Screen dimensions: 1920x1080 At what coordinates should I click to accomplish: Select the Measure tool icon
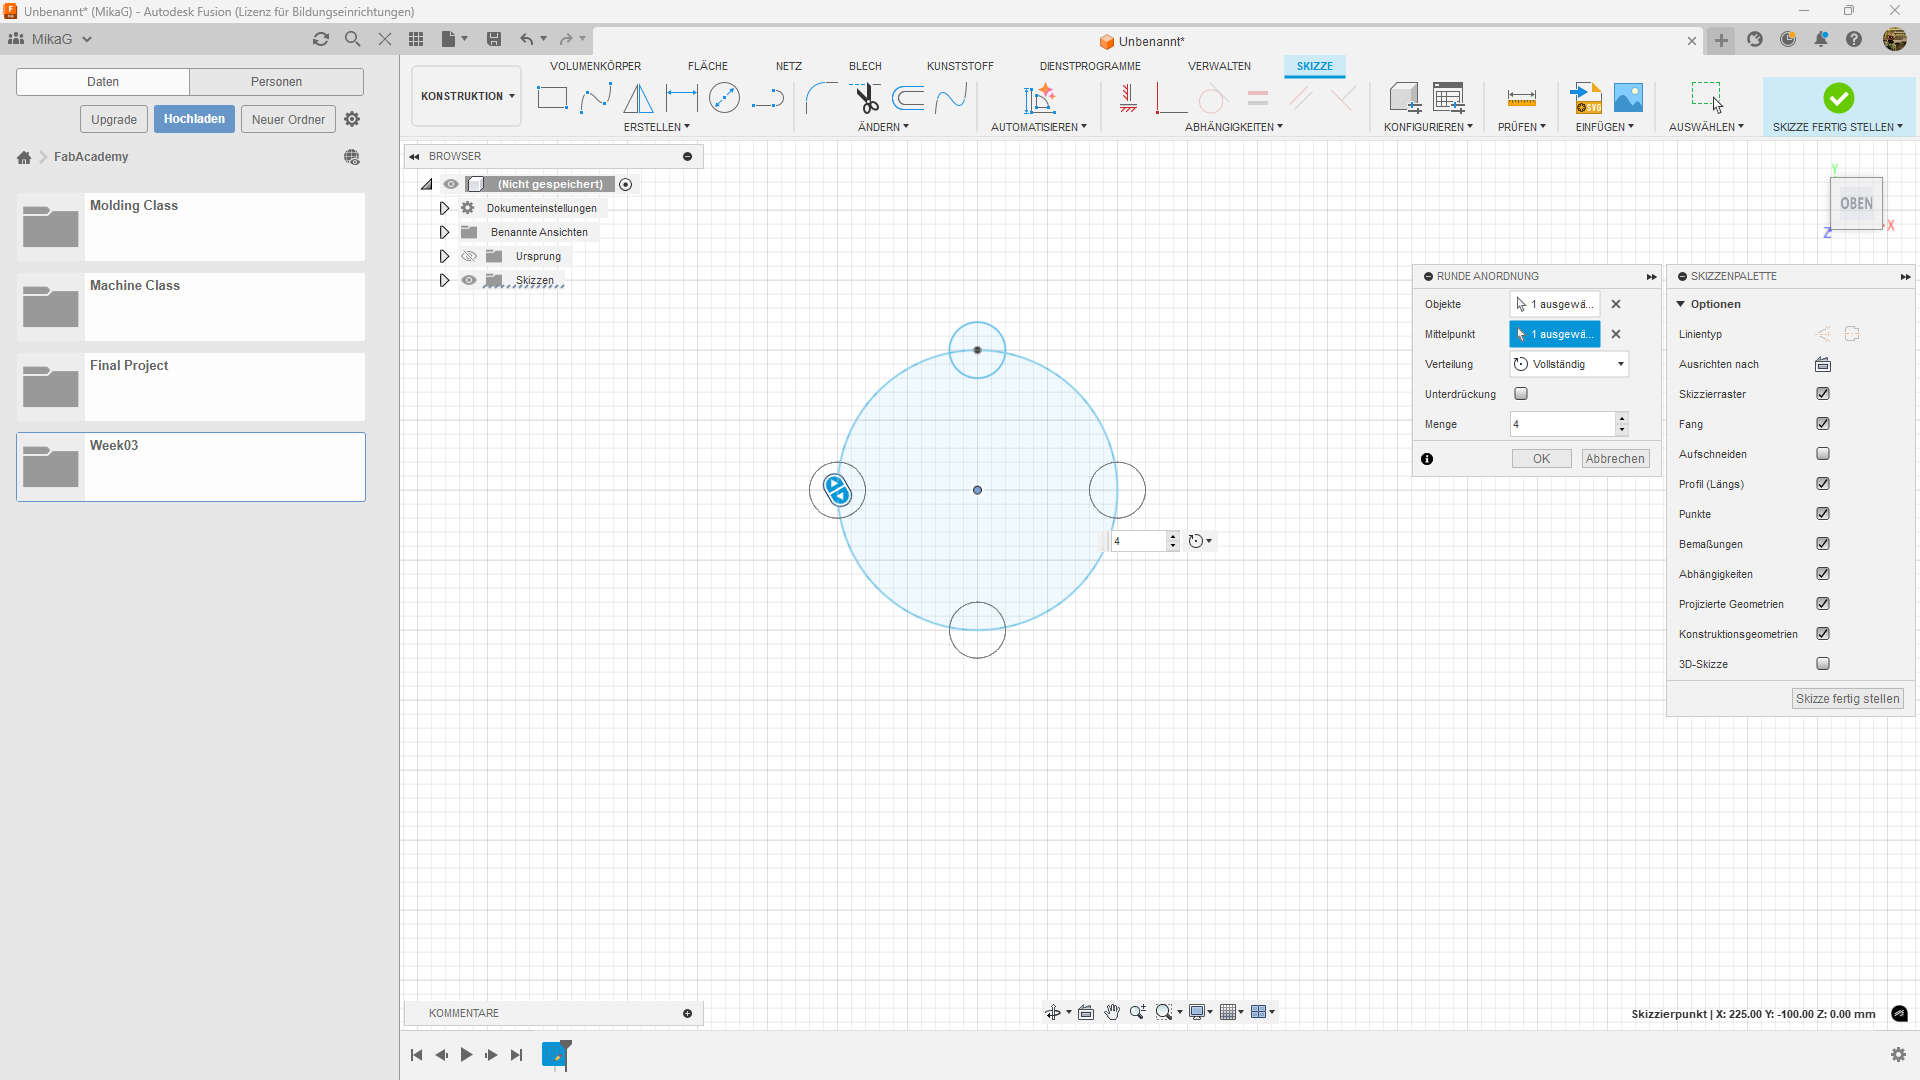coord(1521,98)
